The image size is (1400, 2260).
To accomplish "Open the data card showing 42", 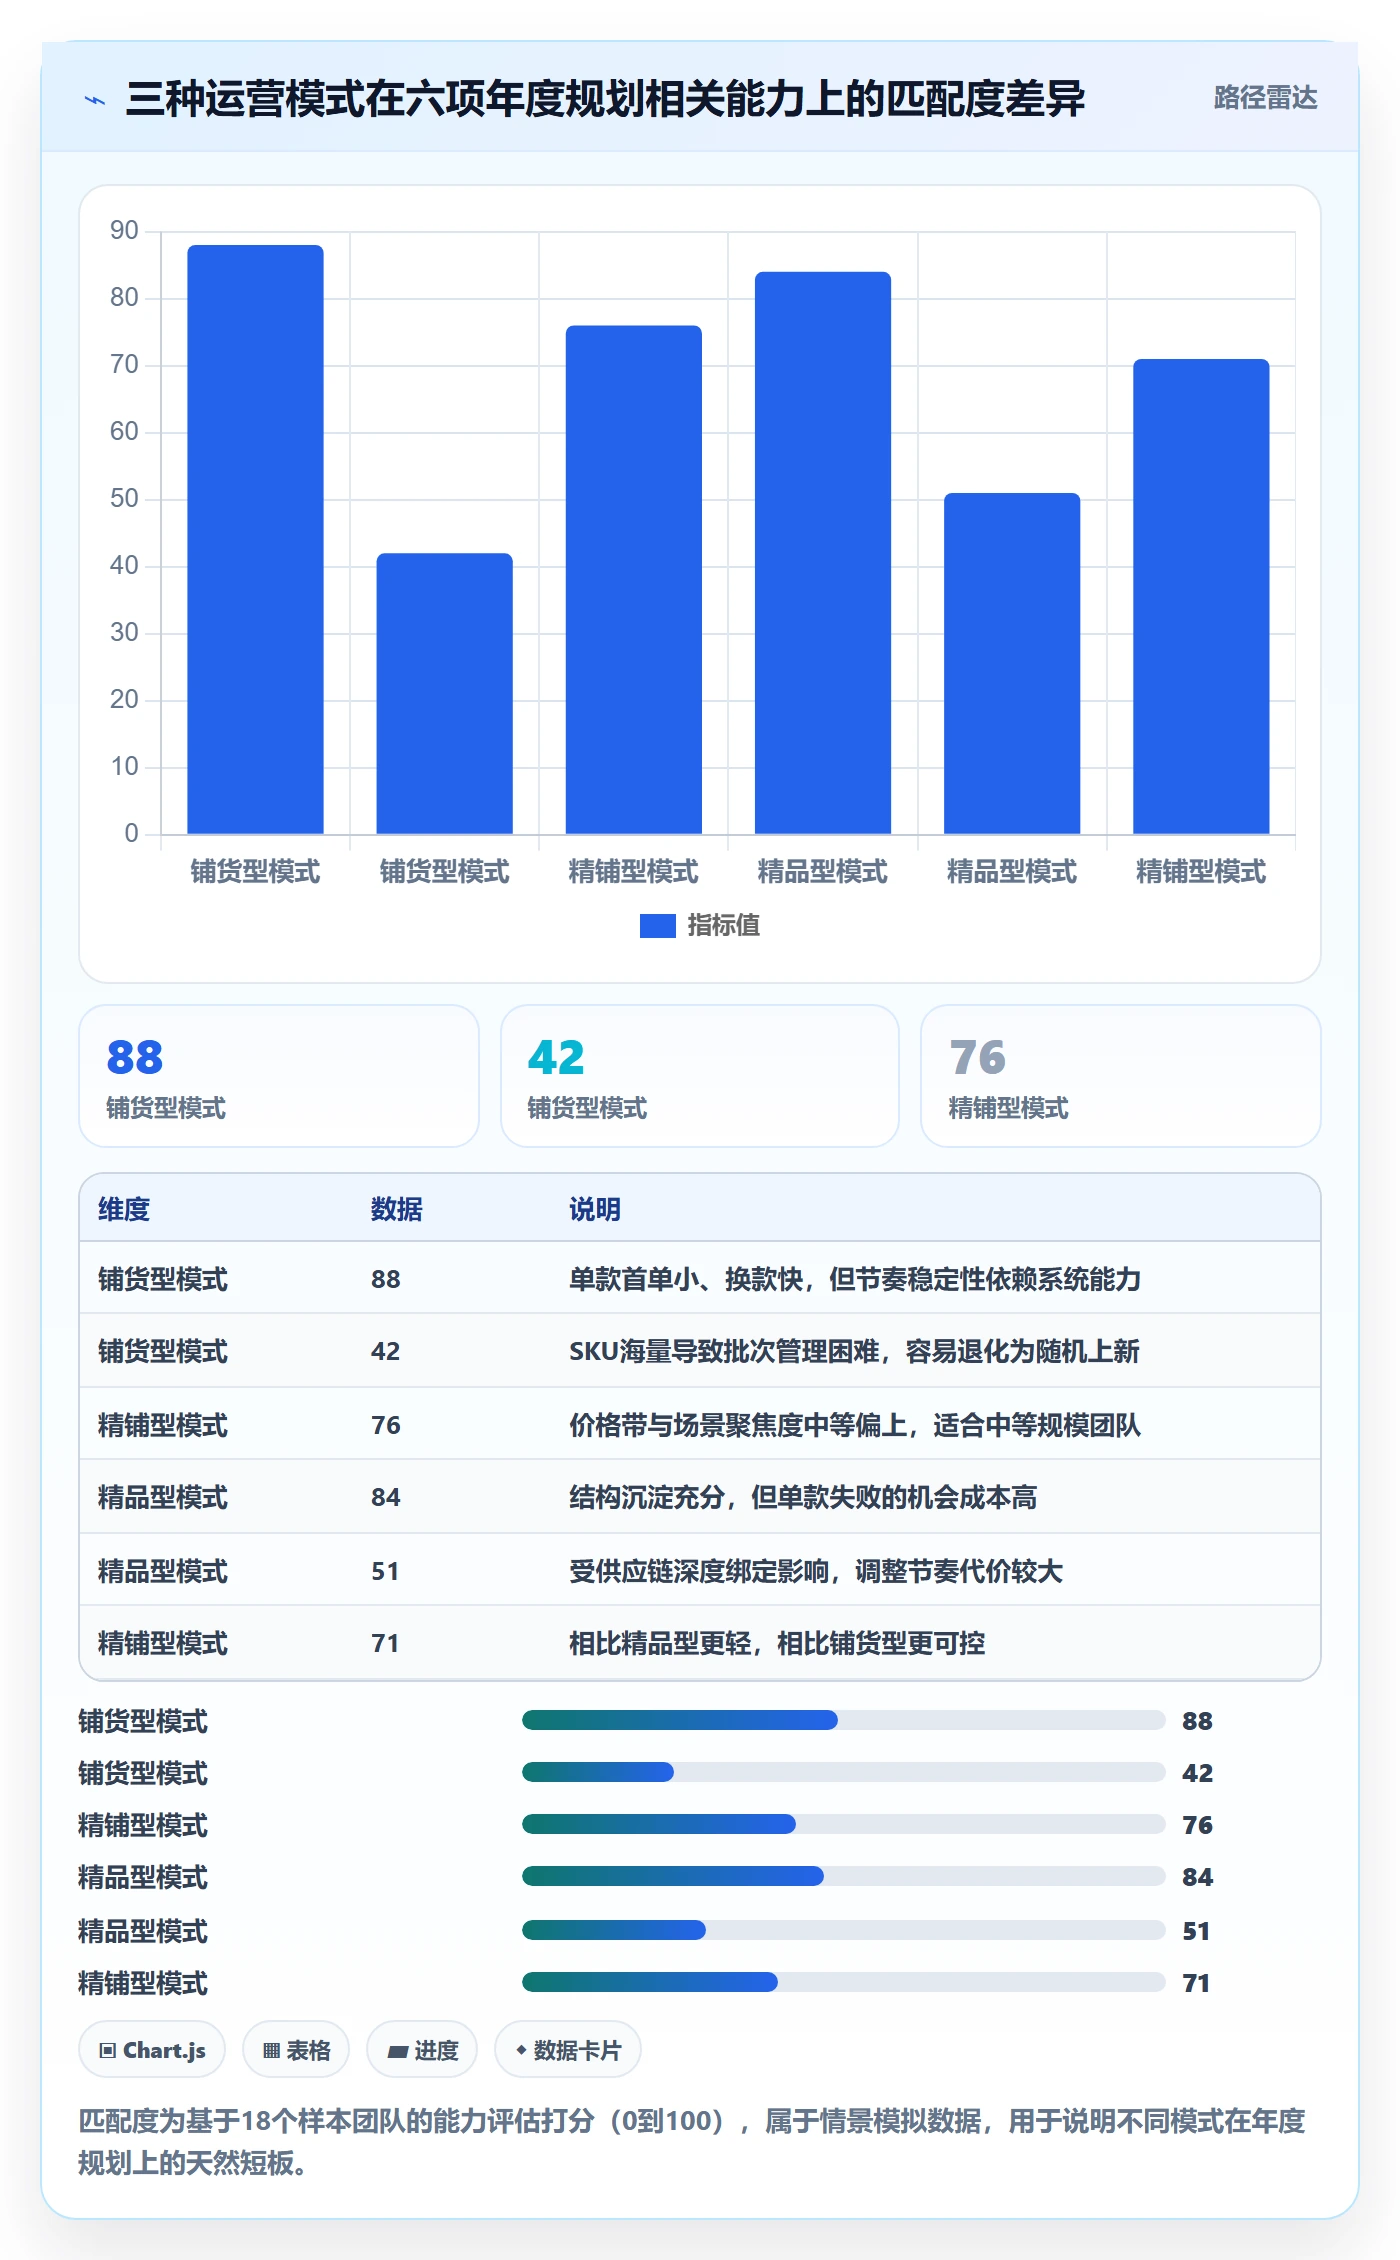I will 700,1076.
